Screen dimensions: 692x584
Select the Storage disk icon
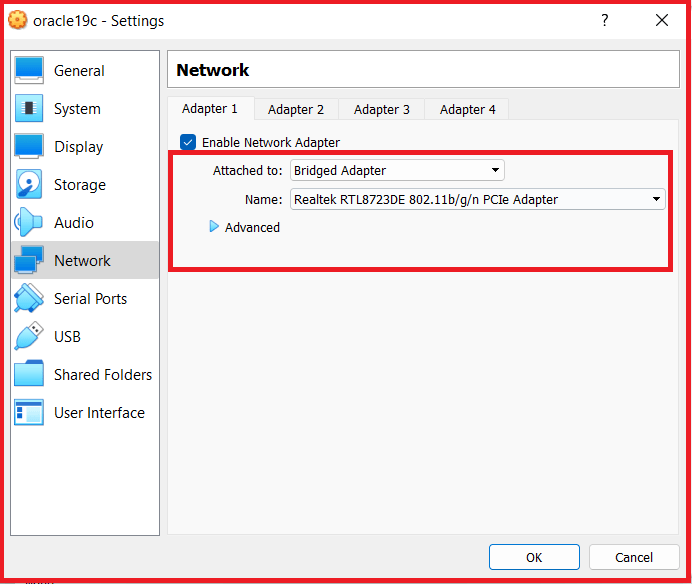[x=29, y=184]
